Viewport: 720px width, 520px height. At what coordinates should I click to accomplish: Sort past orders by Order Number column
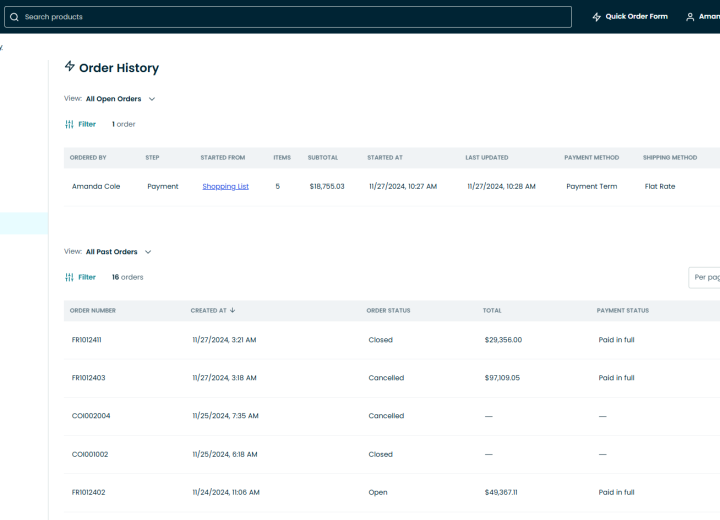[x=93, y=311]
